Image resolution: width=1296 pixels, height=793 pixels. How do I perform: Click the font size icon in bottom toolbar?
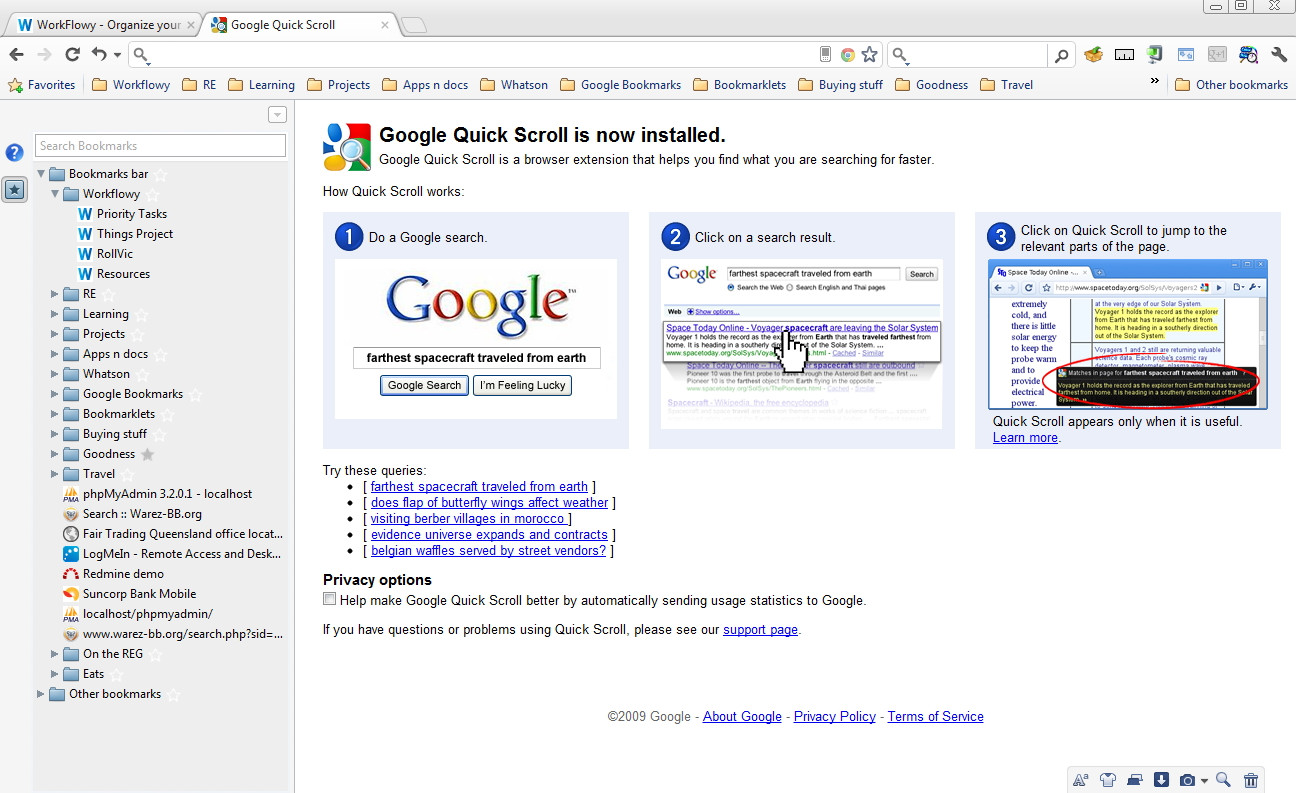coord(1080,781)
